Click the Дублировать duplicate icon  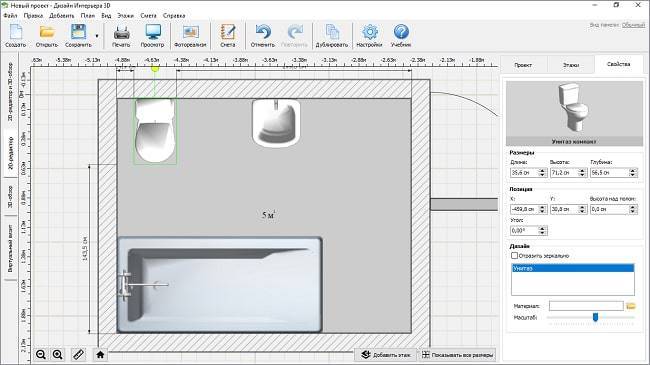click(x=332, y=32)
